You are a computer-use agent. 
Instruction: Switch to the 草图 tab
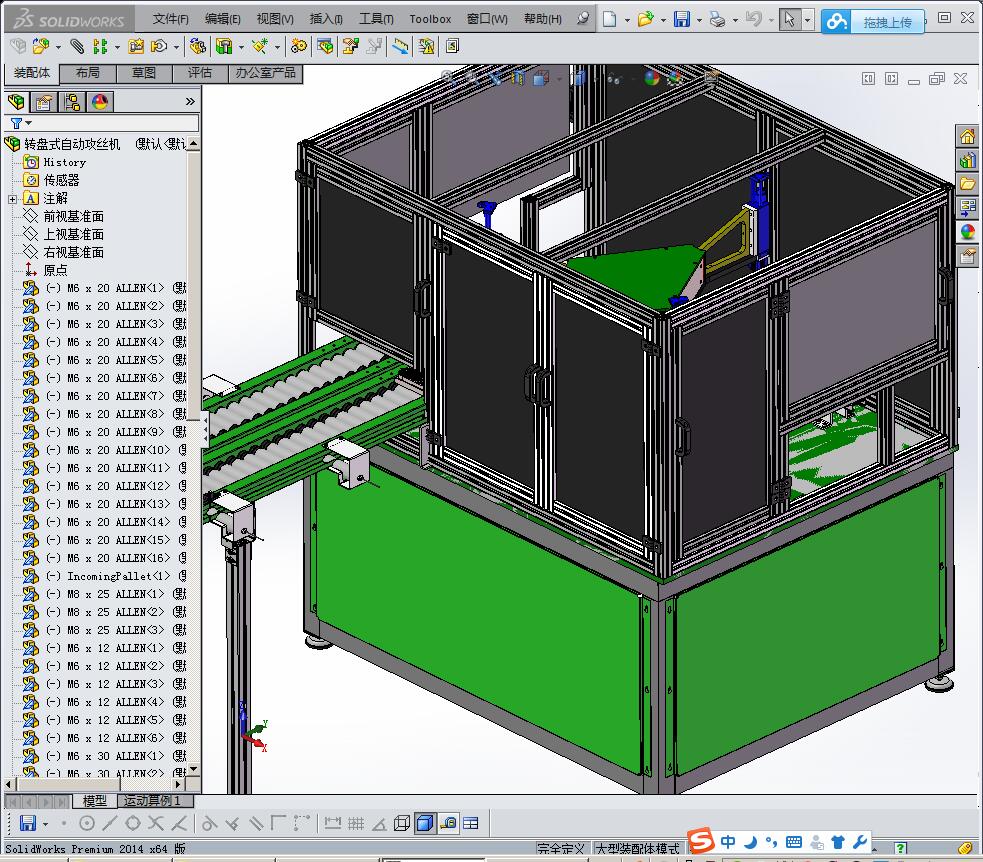click(x=144, y=73)
